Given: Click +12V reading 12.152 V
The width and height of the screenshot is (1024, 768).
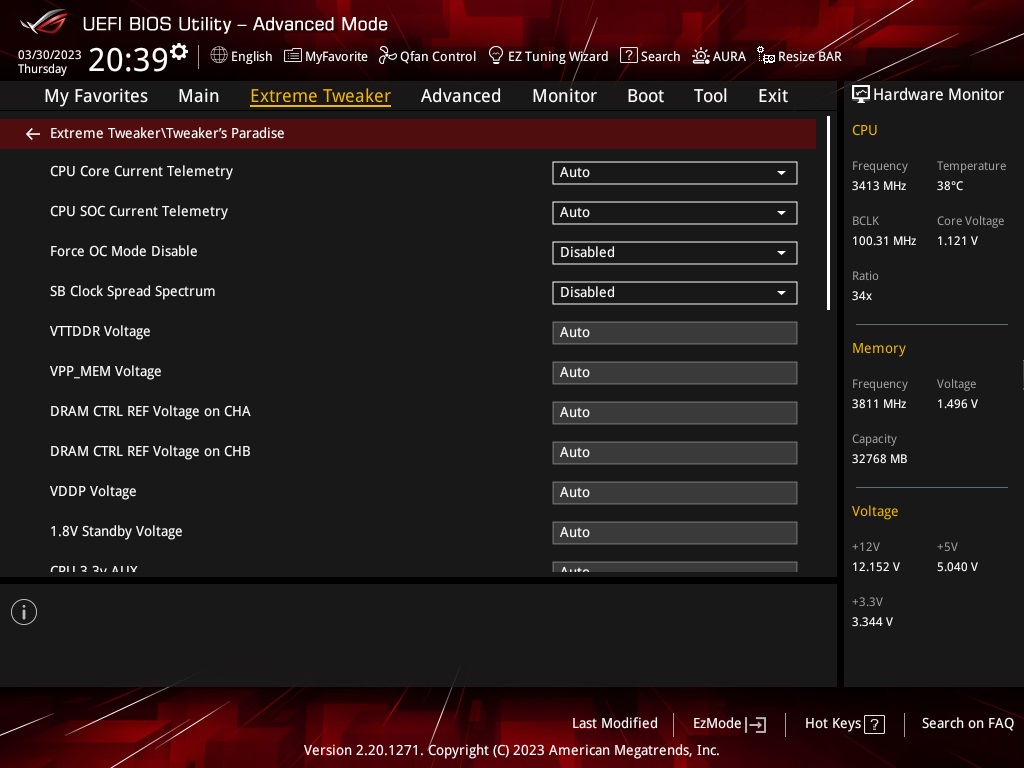Looking at the screenshot, I should pos(876,566).
